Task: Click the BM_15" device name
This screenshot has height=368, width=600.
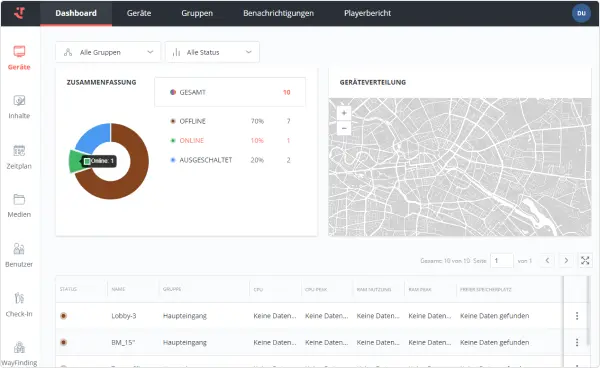Action: [x=123, y=342]
